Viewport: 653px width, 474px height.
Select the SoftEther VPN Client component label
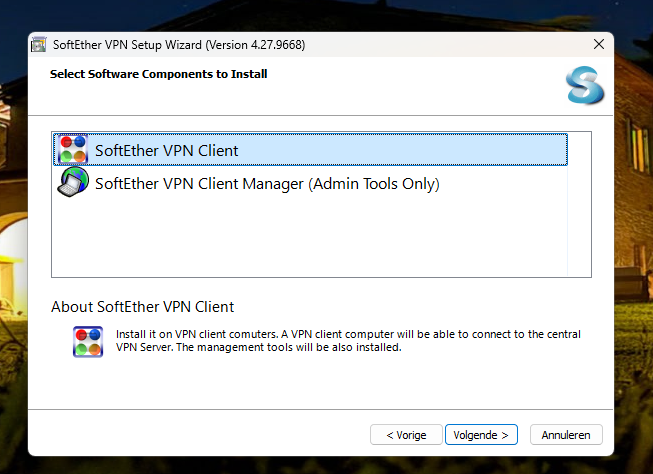point(166,151)
